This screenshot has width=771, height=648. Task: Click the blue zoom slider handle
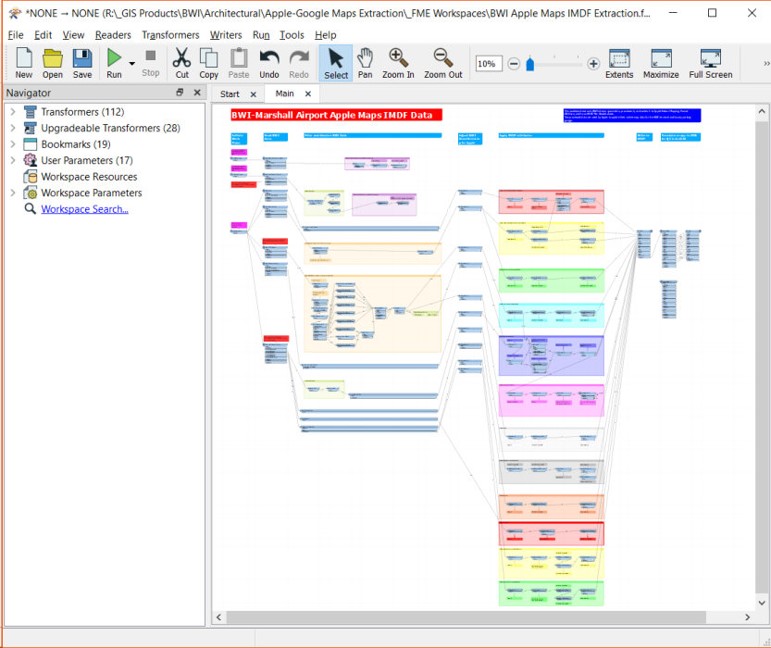click(x=530, y=64)
